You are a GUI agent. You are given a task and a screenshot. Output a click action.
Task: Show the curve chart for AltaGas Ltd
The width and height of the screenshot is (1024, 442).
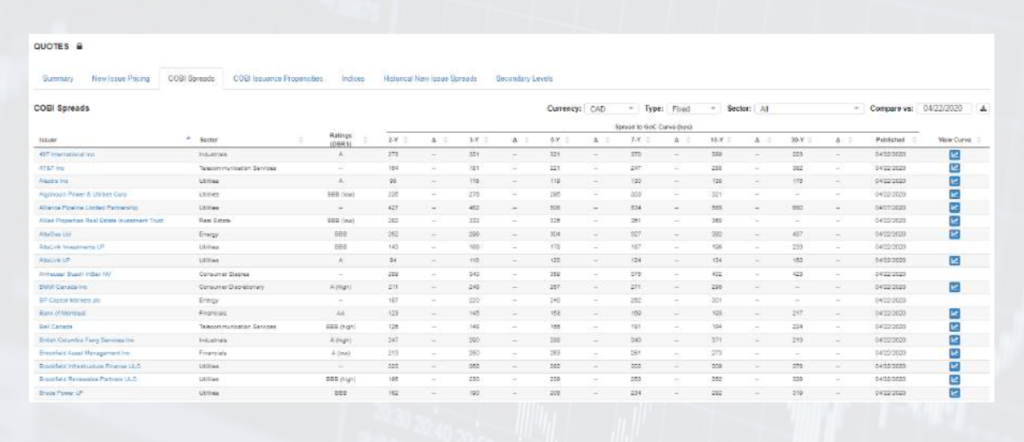[x=954, y=234]
